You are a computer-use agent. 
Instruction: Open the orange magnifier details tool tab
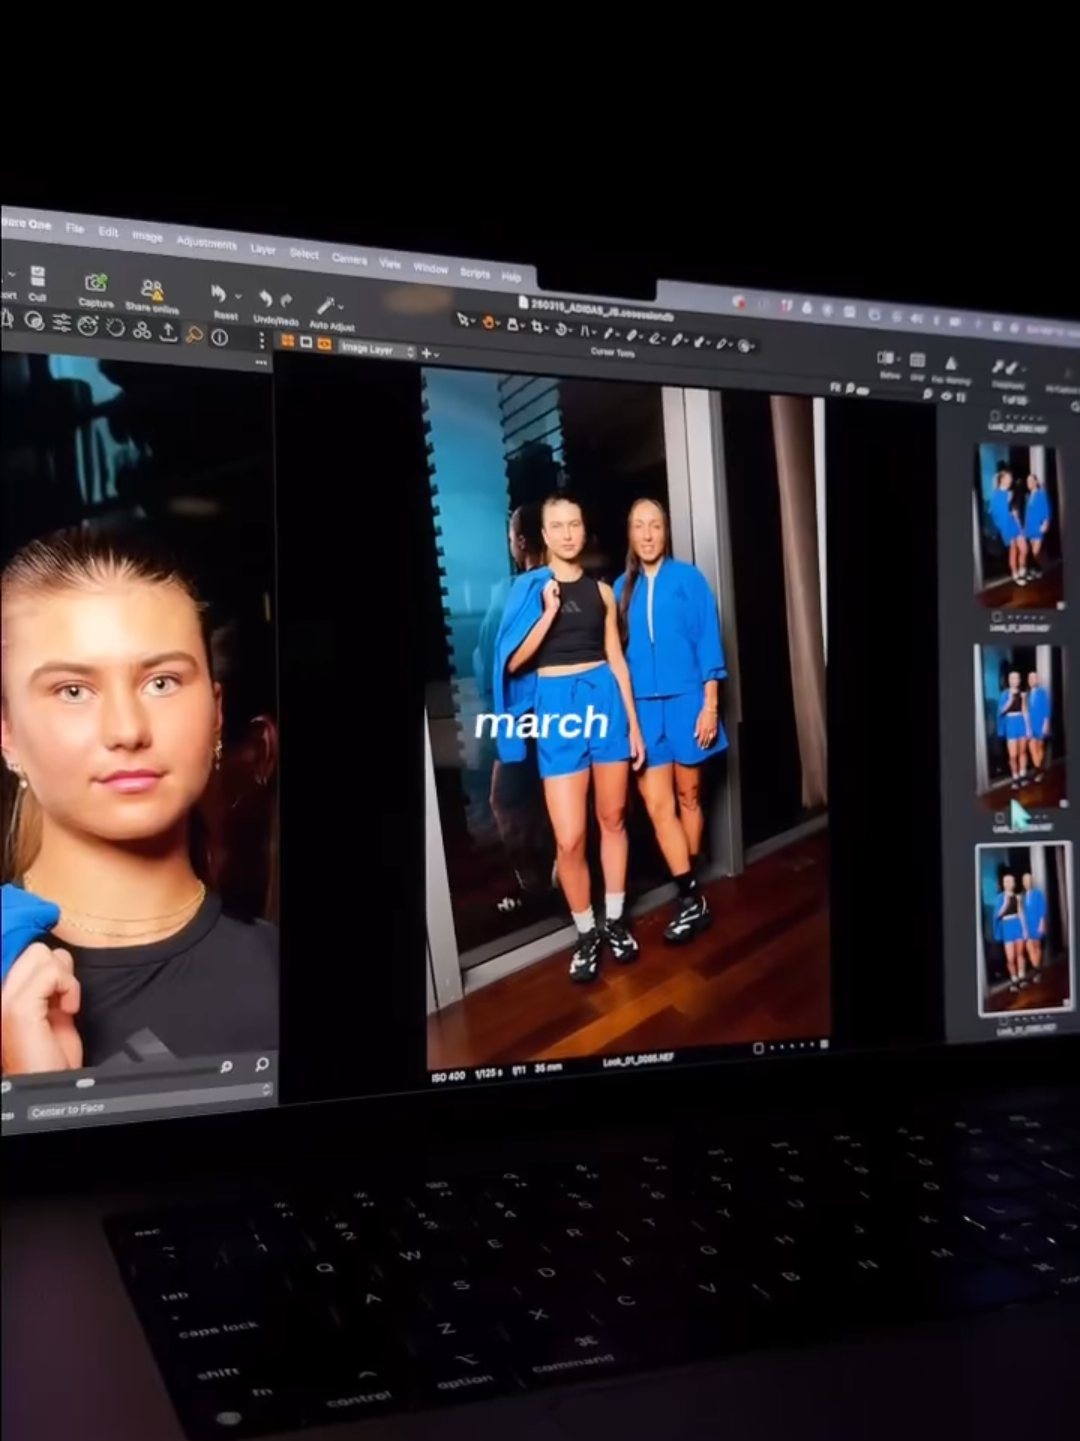195,335
